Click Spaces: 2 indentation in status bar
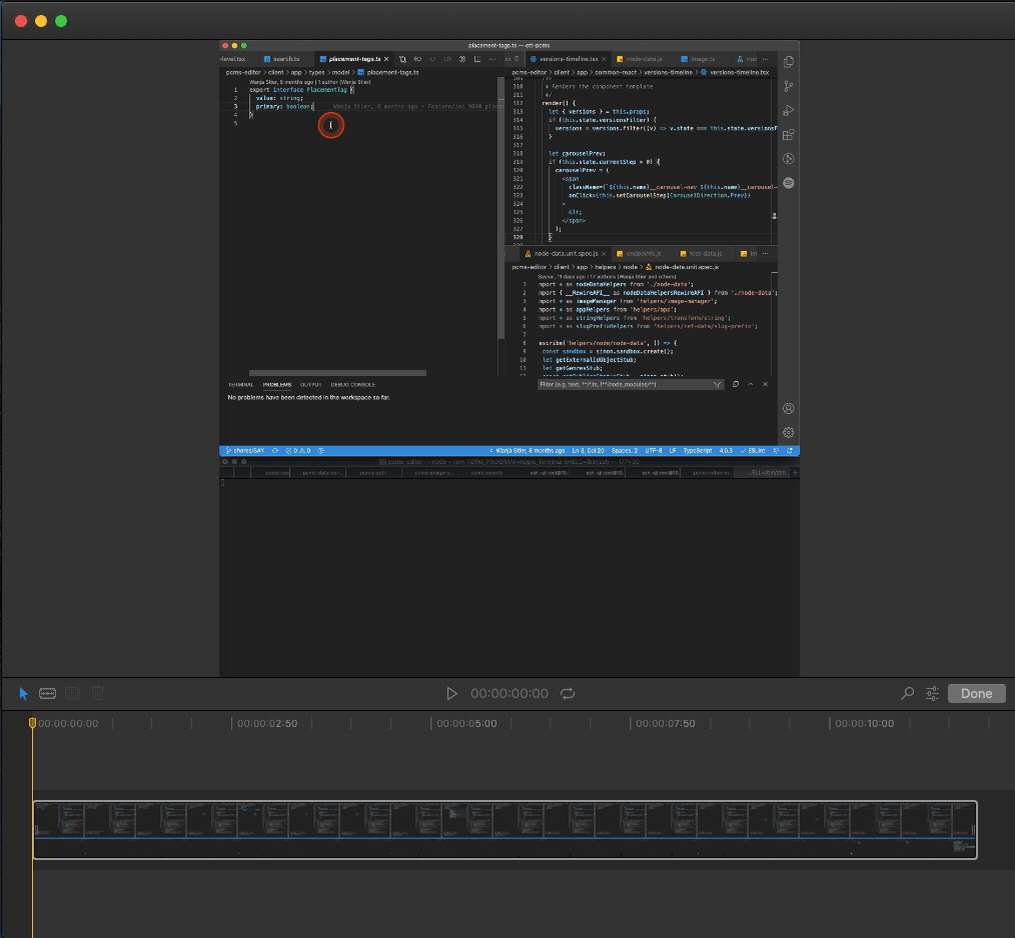 [x=625, y=451]
